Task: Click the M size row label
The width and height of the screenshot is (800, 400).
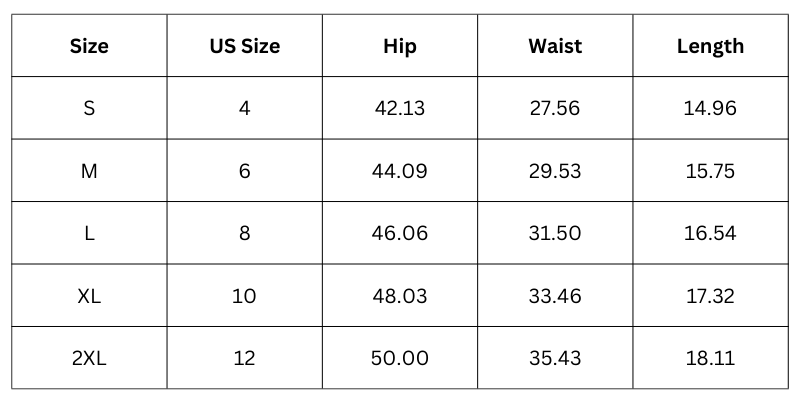Action: pyautogui.click(x=89, y=171)
